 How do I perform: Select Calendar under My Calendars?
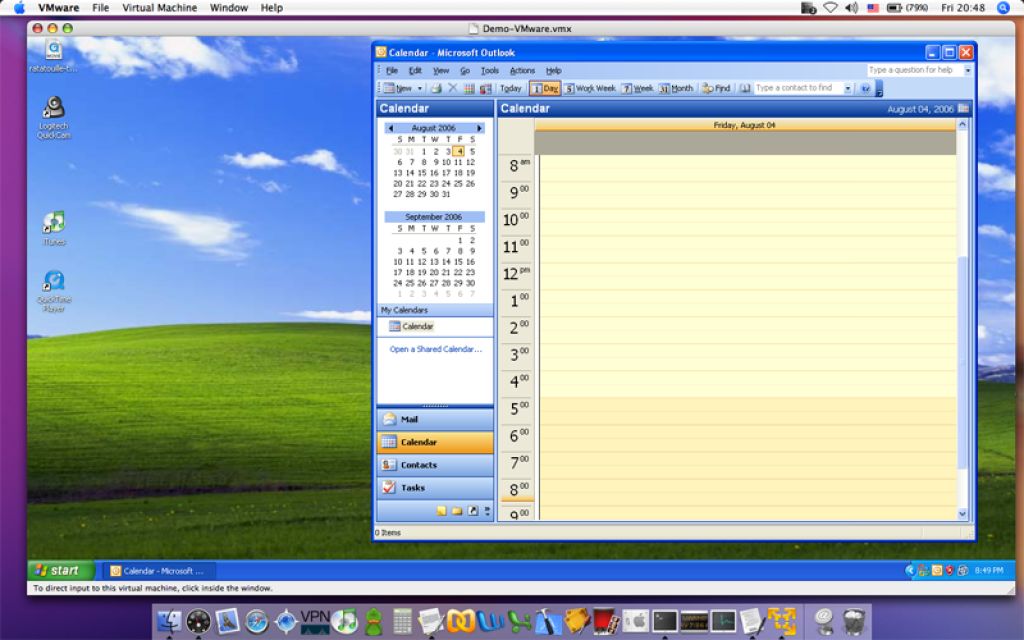coord(411,326)
